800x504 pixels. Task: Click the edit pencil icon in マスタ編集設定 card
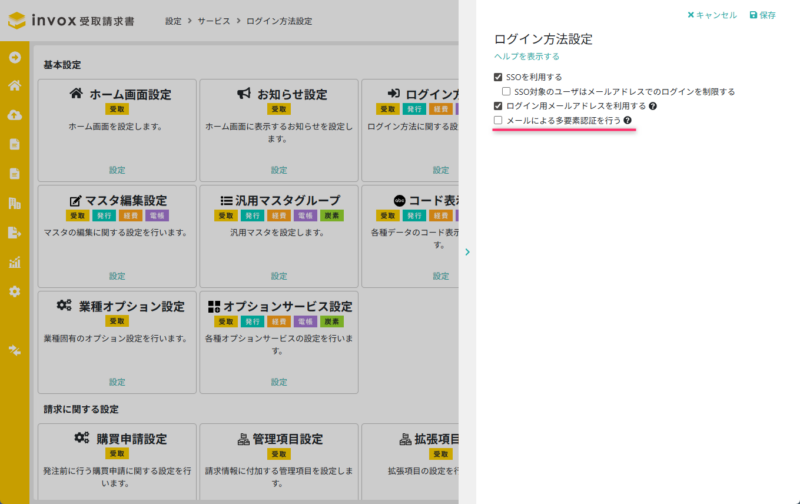pos(75,200)
